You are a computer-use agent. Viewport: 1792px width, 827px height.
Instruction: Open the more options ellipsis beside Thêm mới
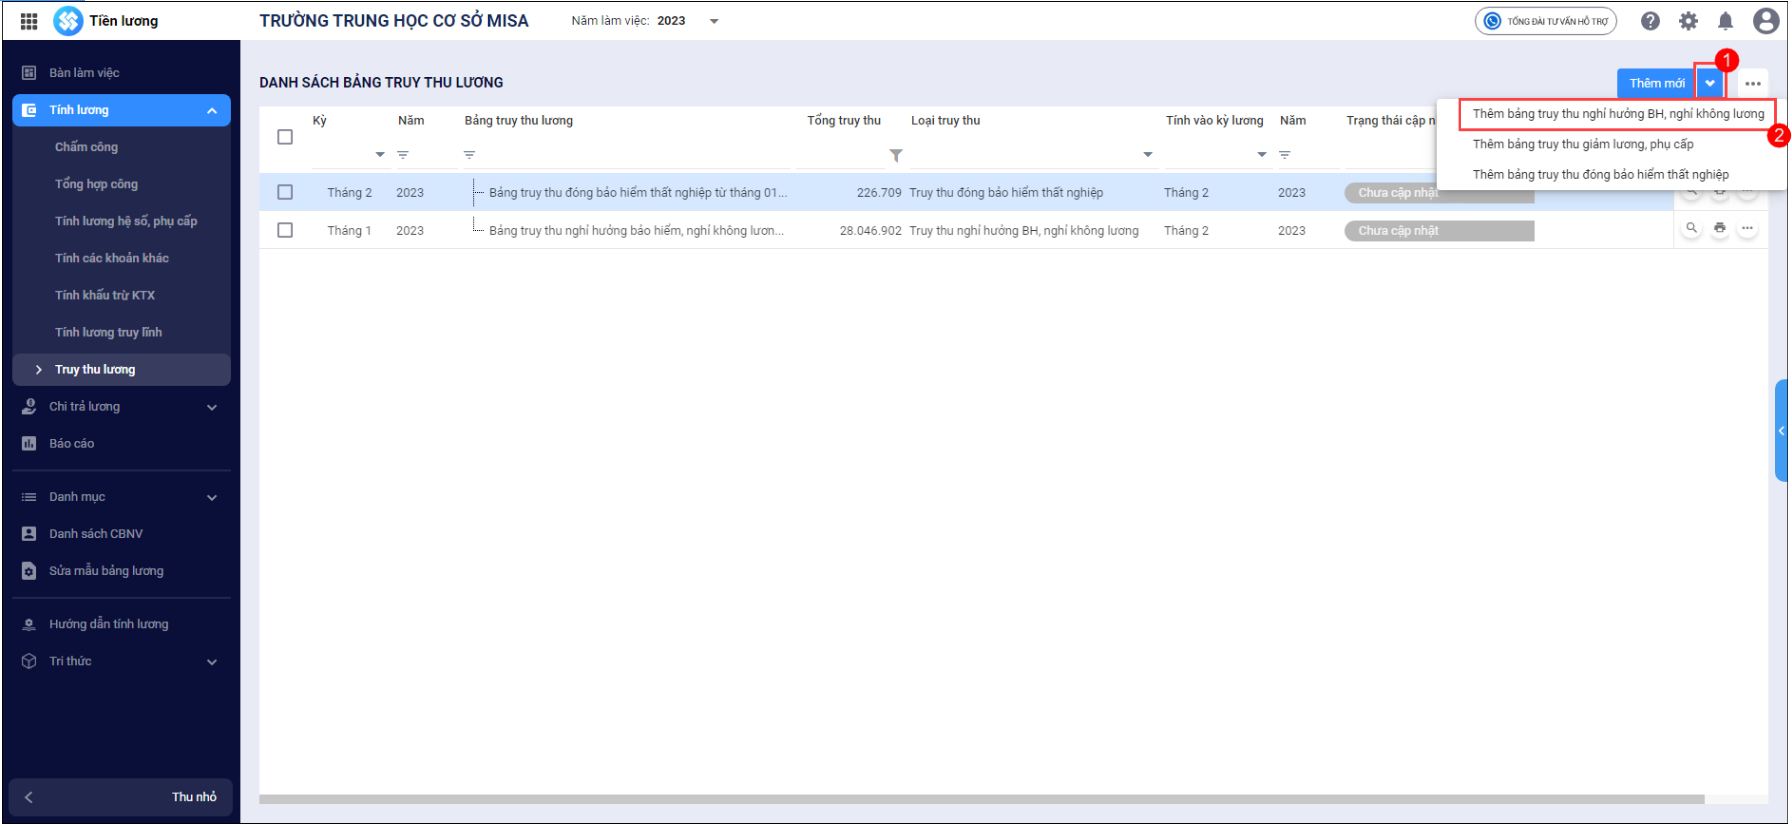coord(1753,84)
